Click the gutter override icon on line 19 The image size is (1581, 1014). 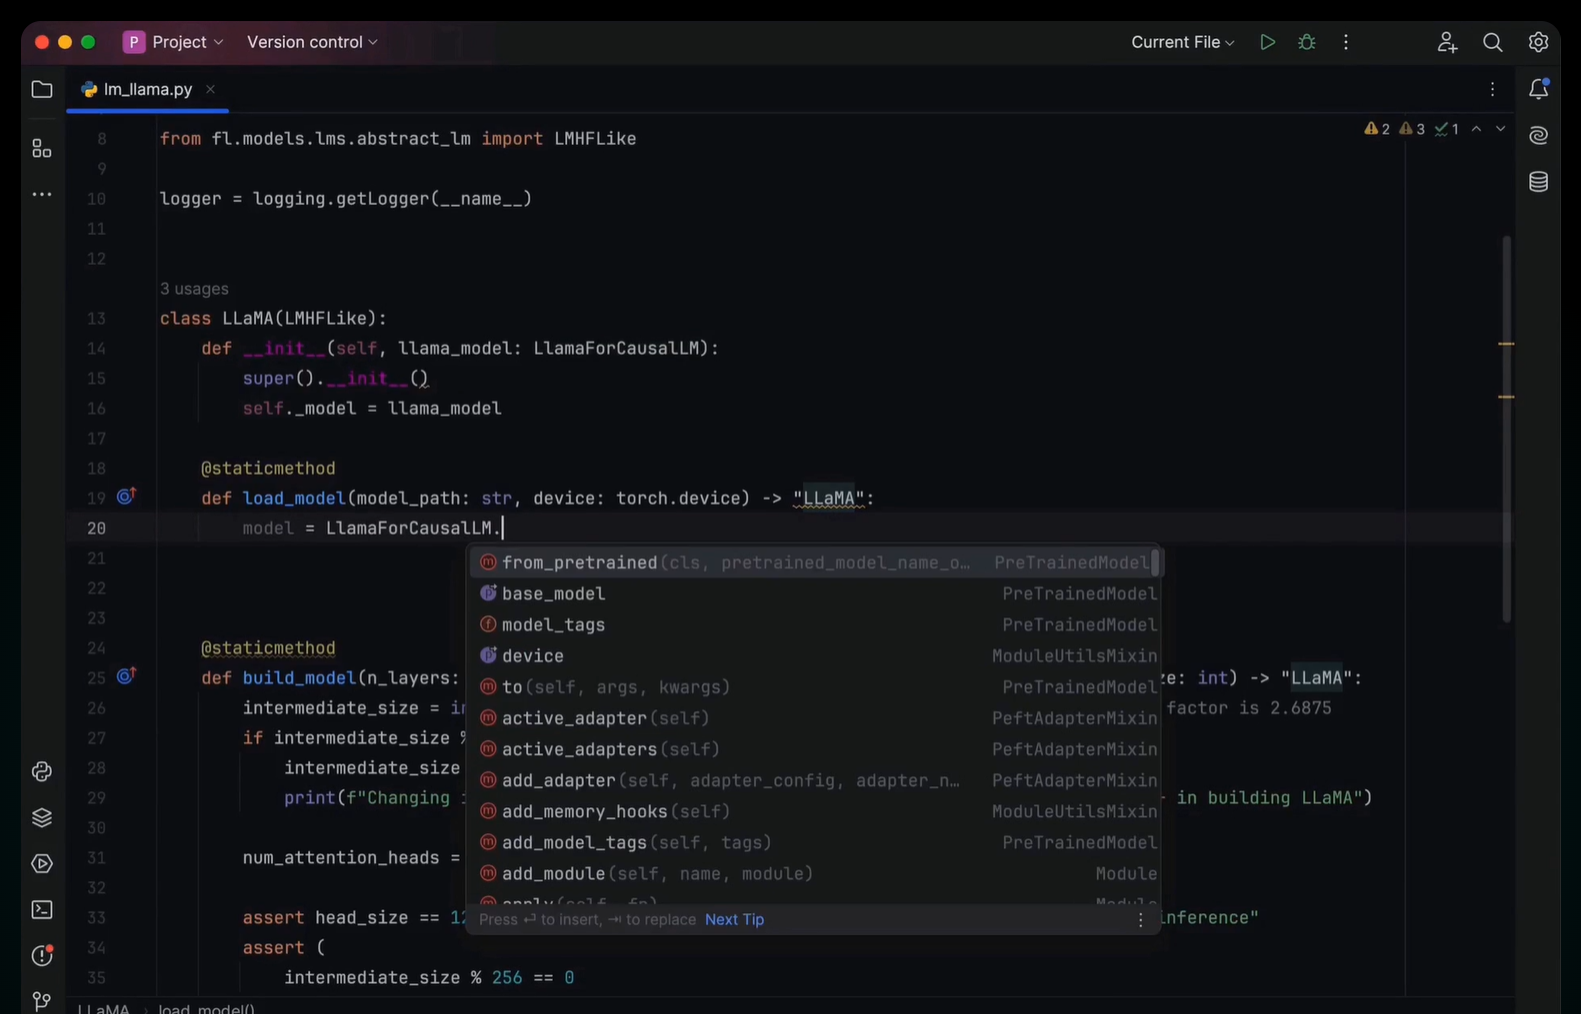point(126,497)
